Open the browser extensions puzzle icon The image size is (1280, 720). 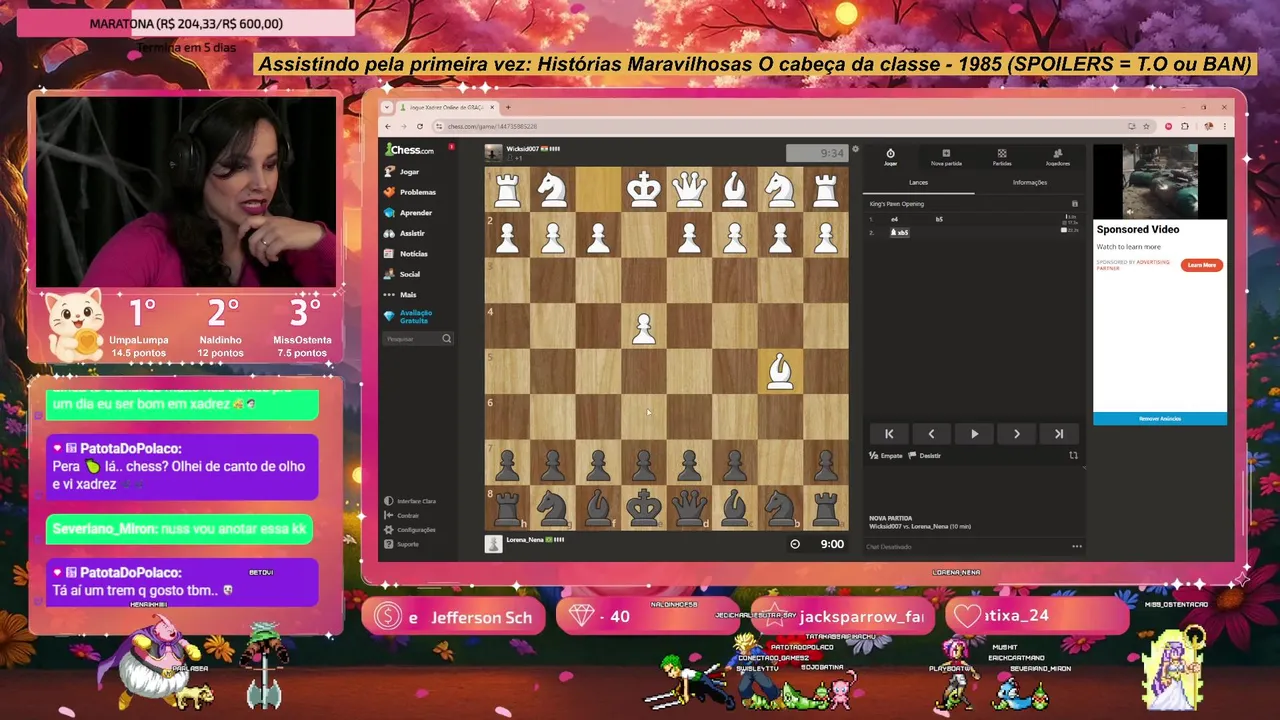click(x=1185, y=126)
